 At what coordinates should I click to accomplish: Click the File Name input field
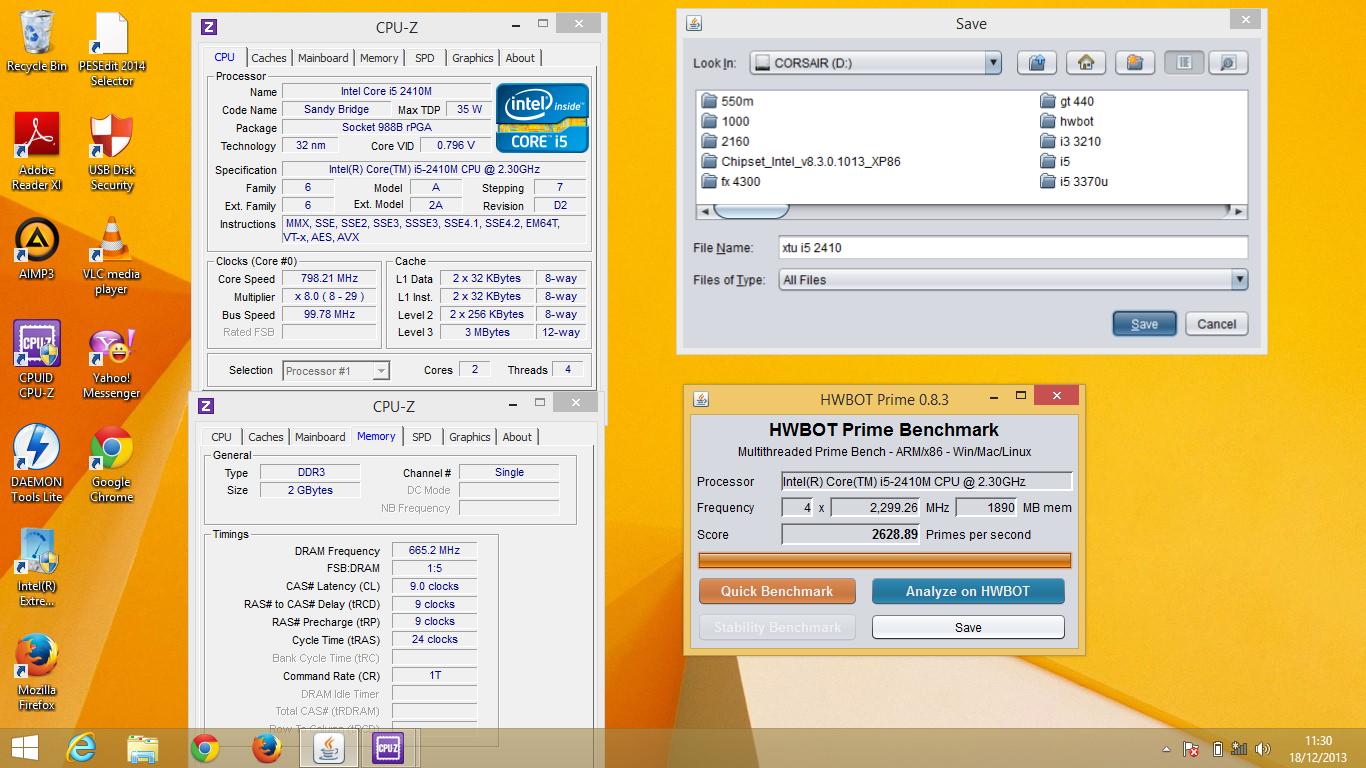pyautogui.click(x=1013, y=248)
